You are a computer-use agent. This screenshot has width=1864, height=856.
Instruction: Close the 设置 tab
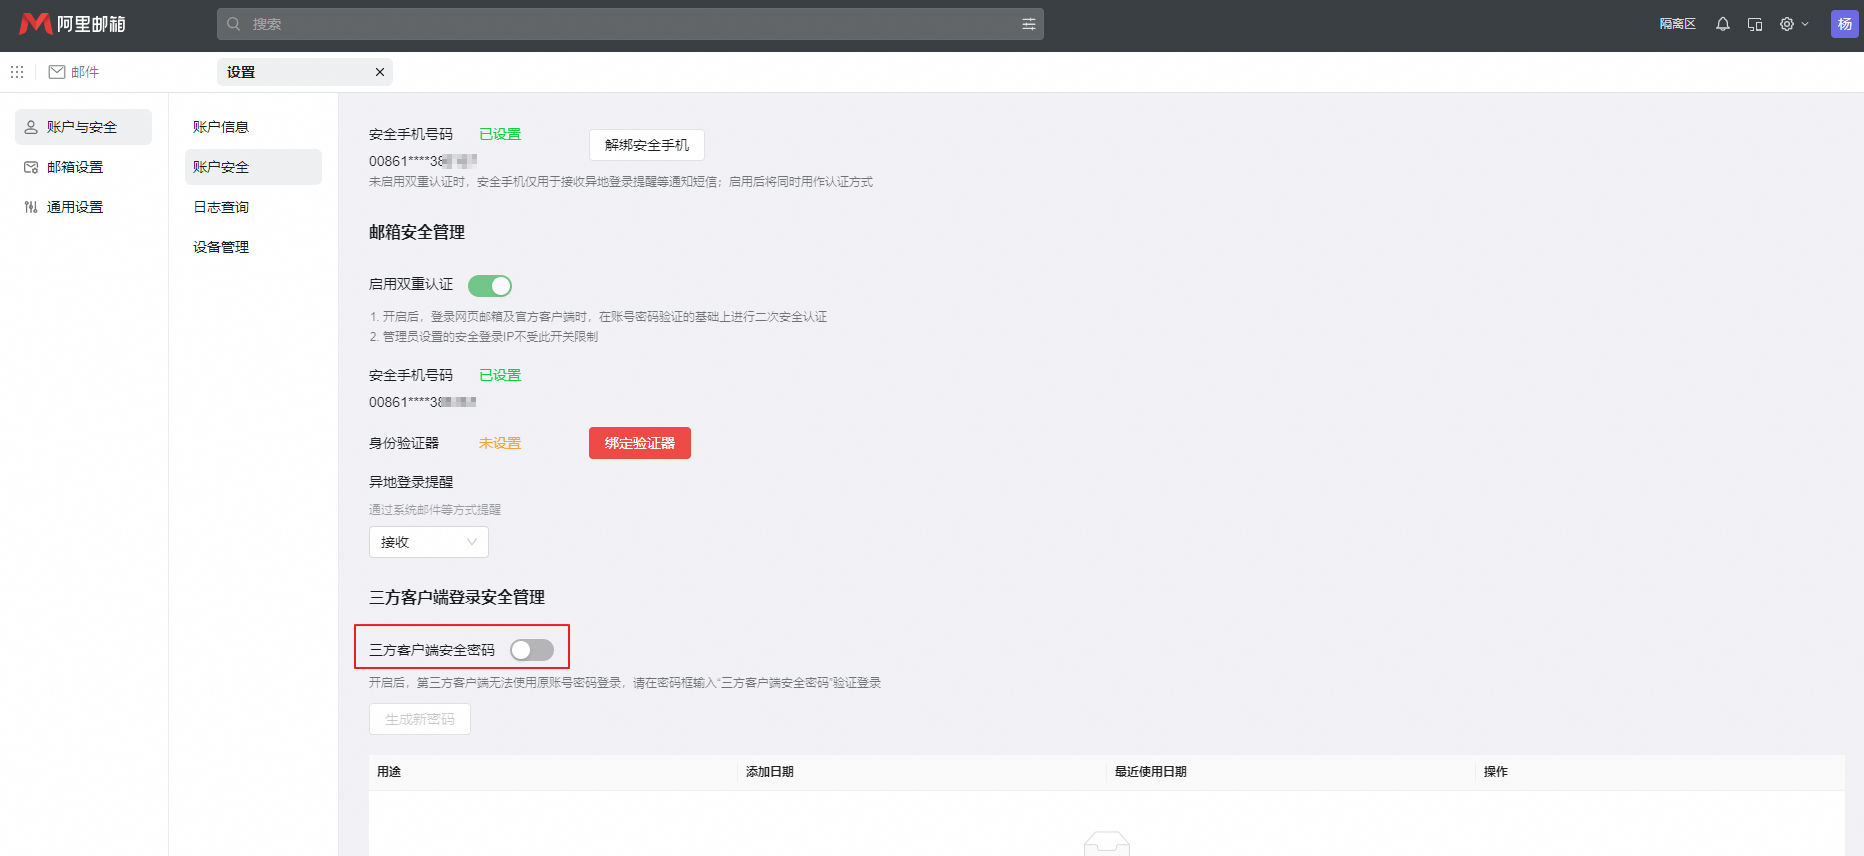click(380, 72)
